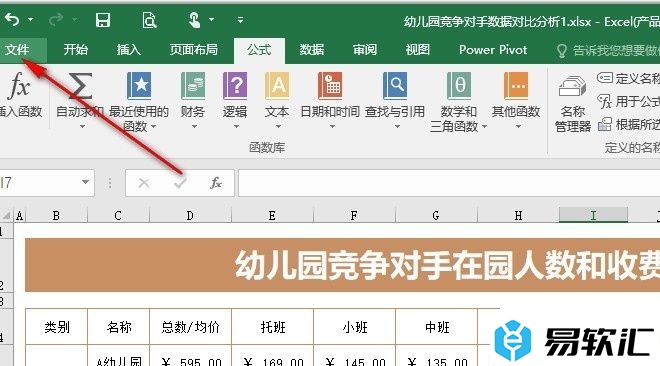
Task: Click the ¥145.00 cell
Action: [354, 356]
